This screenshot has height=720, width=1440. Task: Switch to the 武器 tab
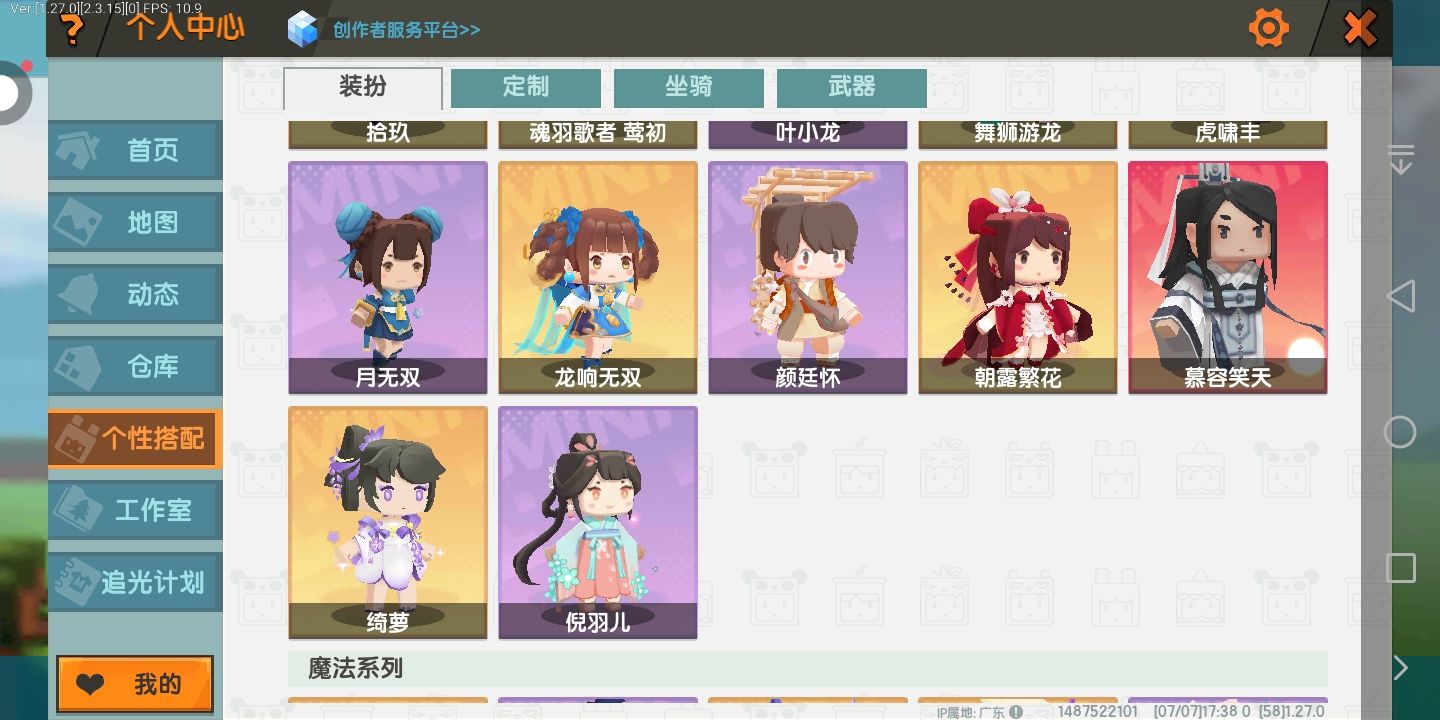[852, 87]
